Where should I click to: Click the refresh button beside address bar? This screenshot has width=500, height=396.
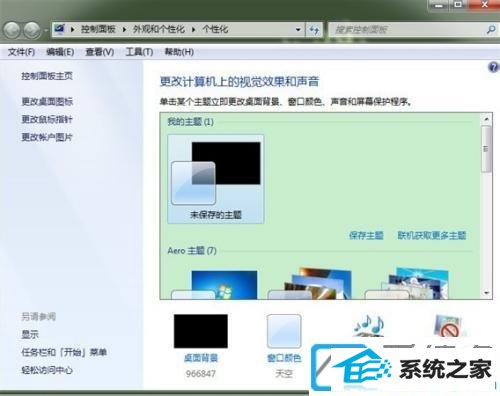[314, 30]
